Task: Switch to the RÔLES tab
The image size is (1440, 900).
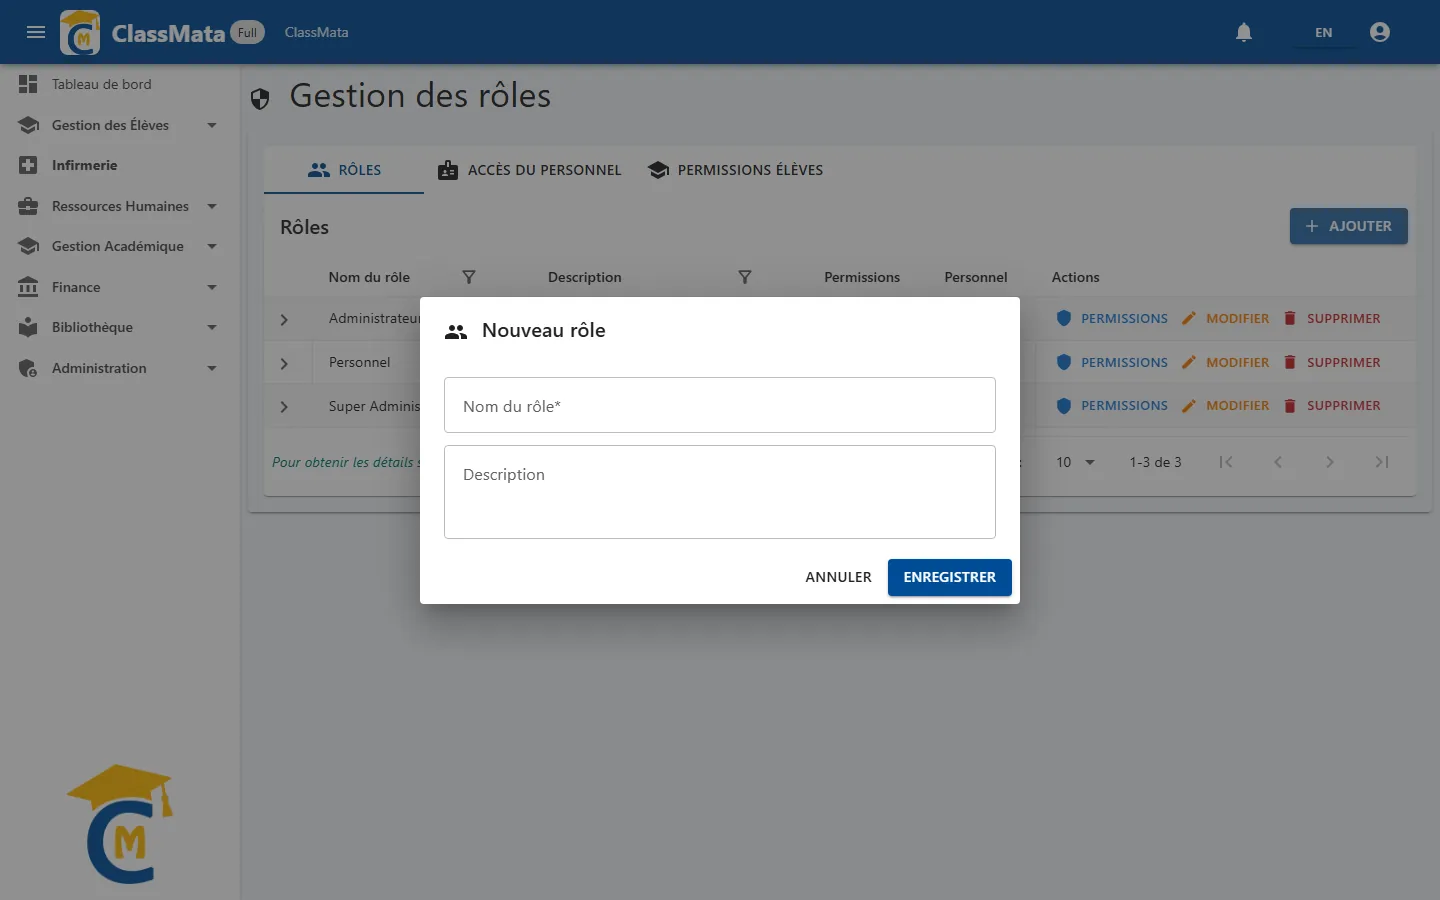Action: (344, 170)
